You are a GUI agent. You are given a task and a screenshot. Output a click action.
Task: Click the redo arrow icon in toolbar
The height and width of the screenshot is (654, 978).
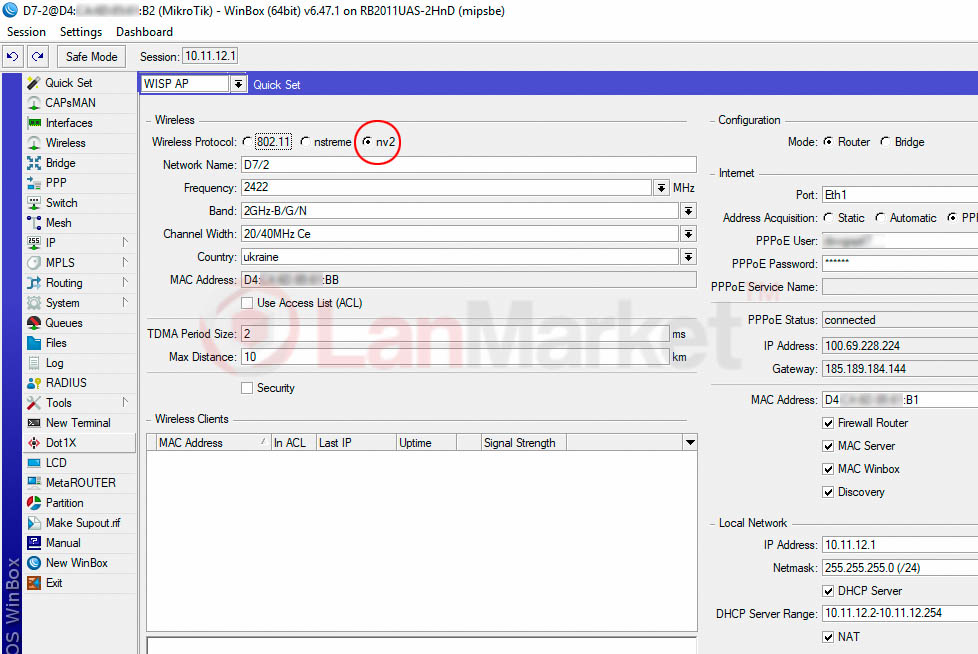coord(37,57)
